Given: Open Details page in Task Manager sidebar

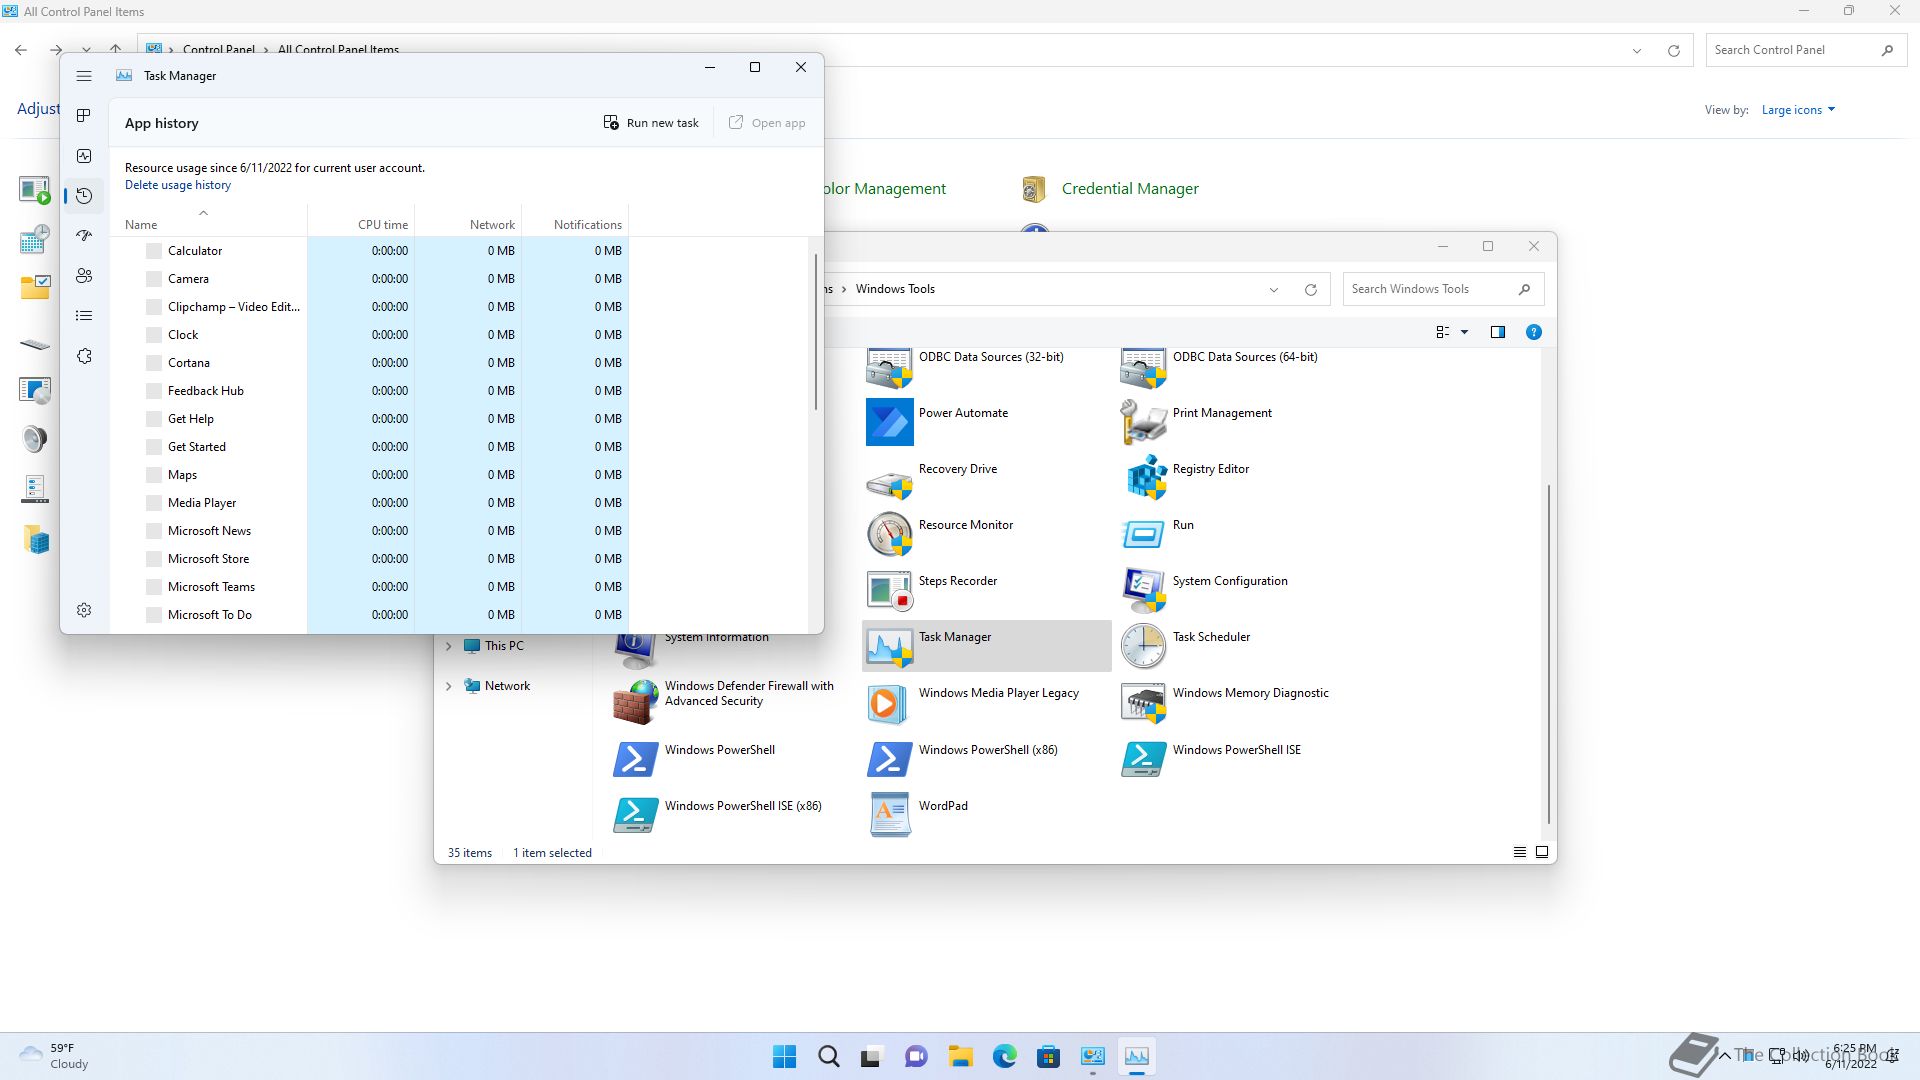Looking at the screenshot, I should tap(84, 316).
